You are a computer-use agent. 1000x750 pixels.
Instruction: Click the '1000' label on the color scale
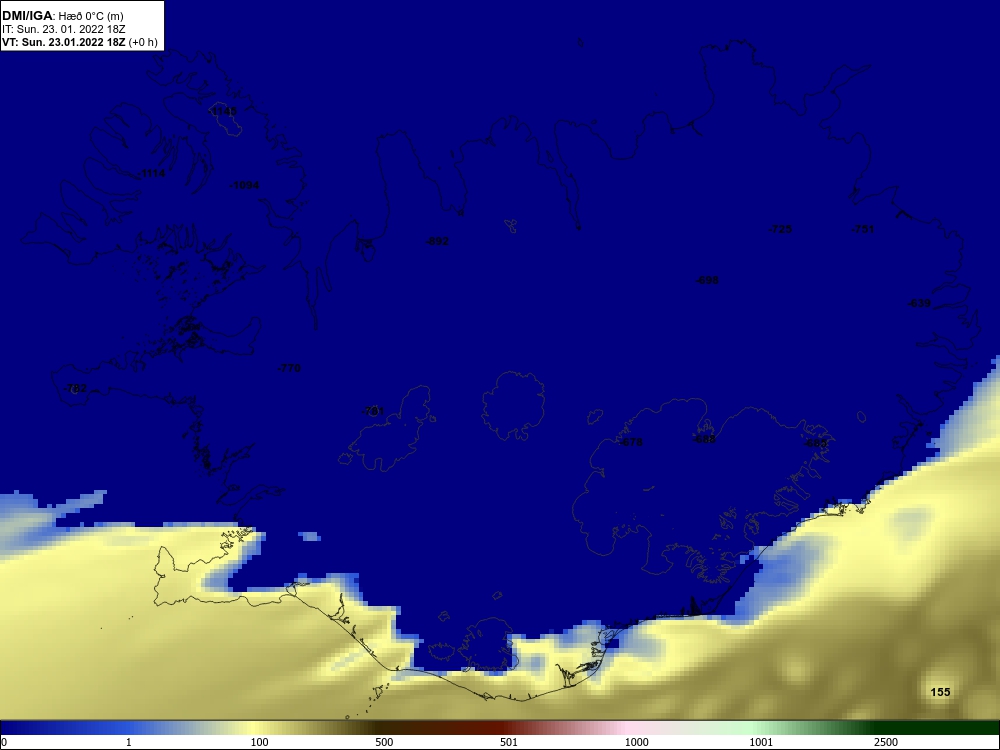tap(636, 742)
